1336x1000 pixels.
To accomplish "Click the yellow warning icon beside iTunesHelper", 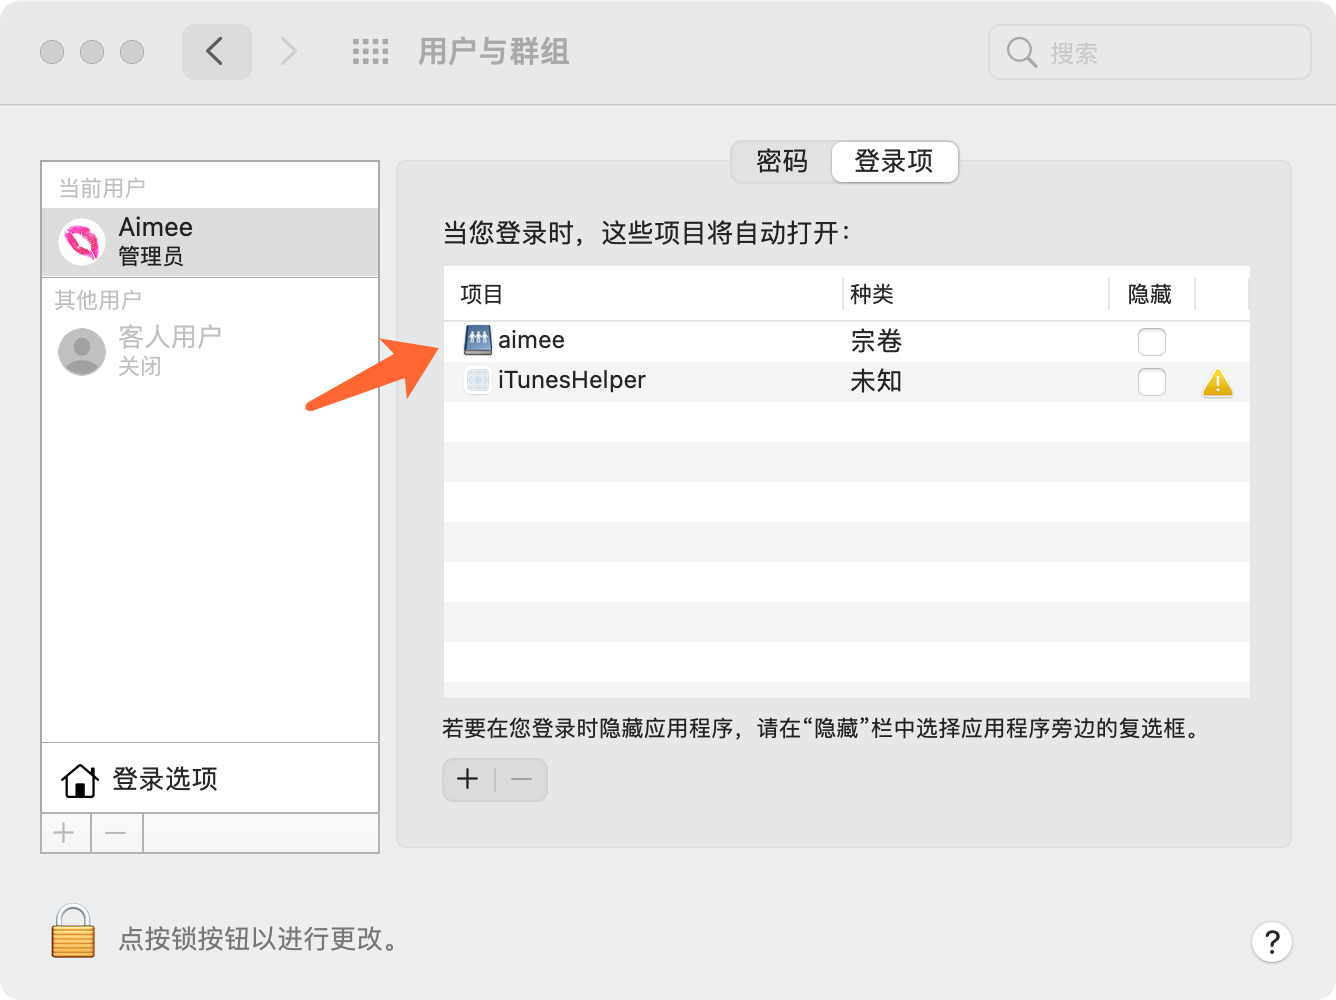I will [1217, 383].
